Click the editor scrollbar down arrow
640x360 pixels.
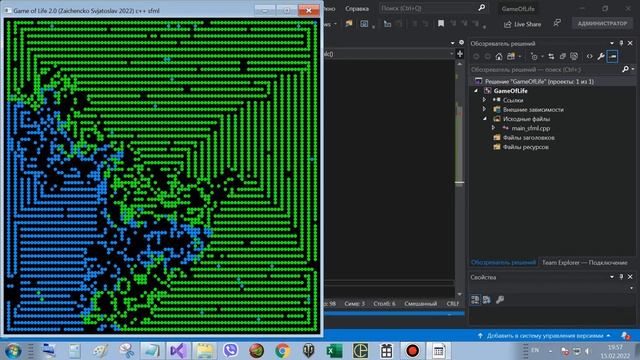pos(460,294)
